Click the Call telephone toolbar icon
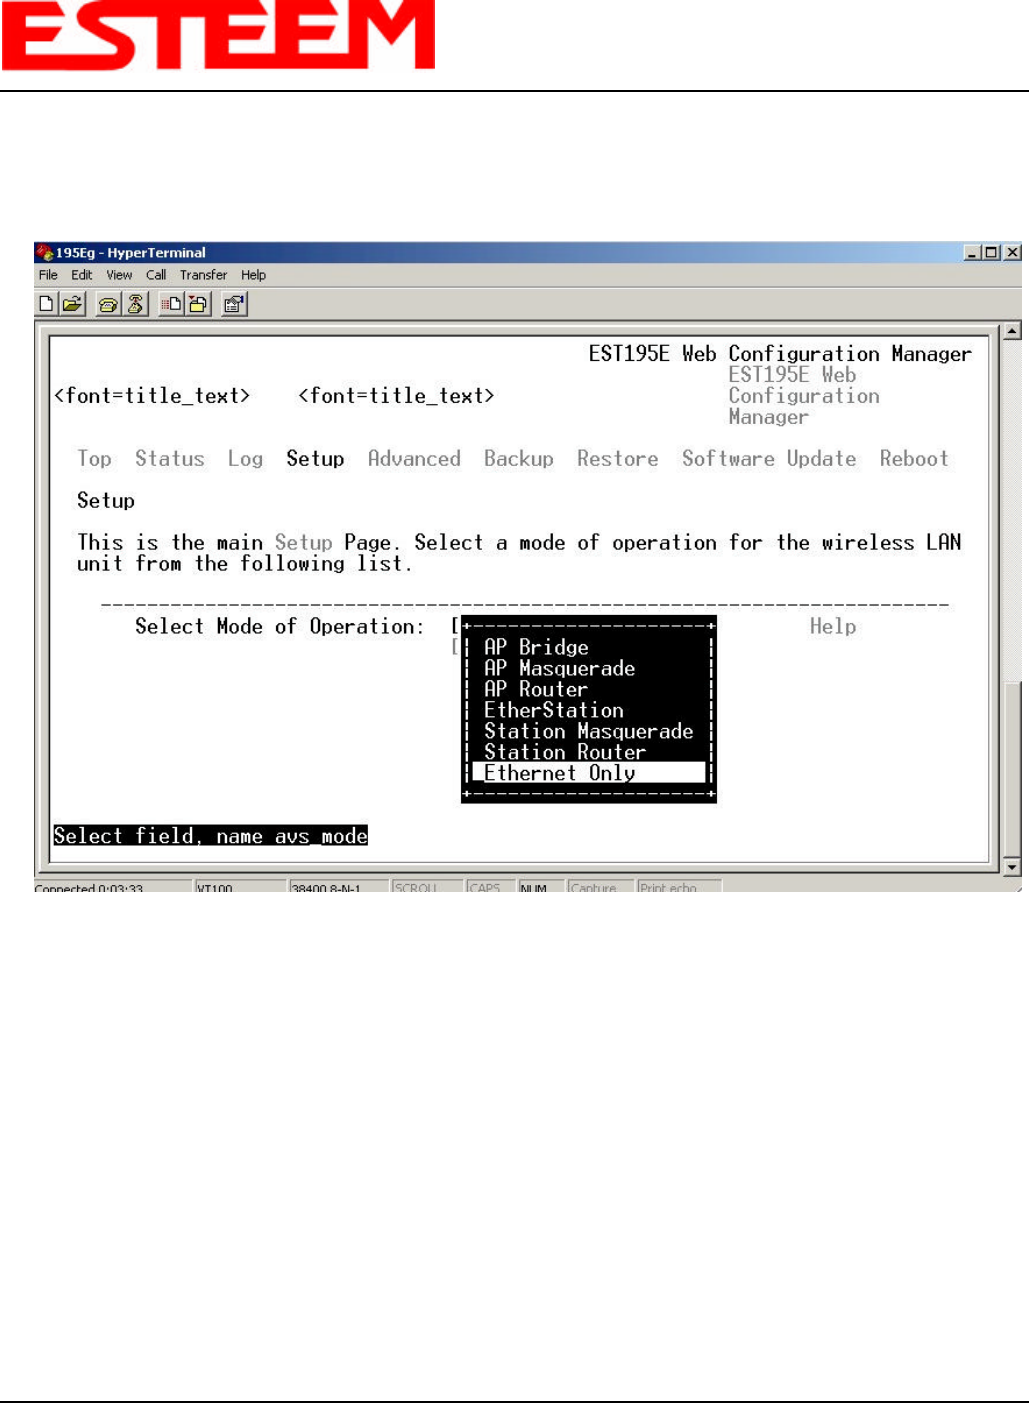1029x1403 pixels. click(109, 304)
